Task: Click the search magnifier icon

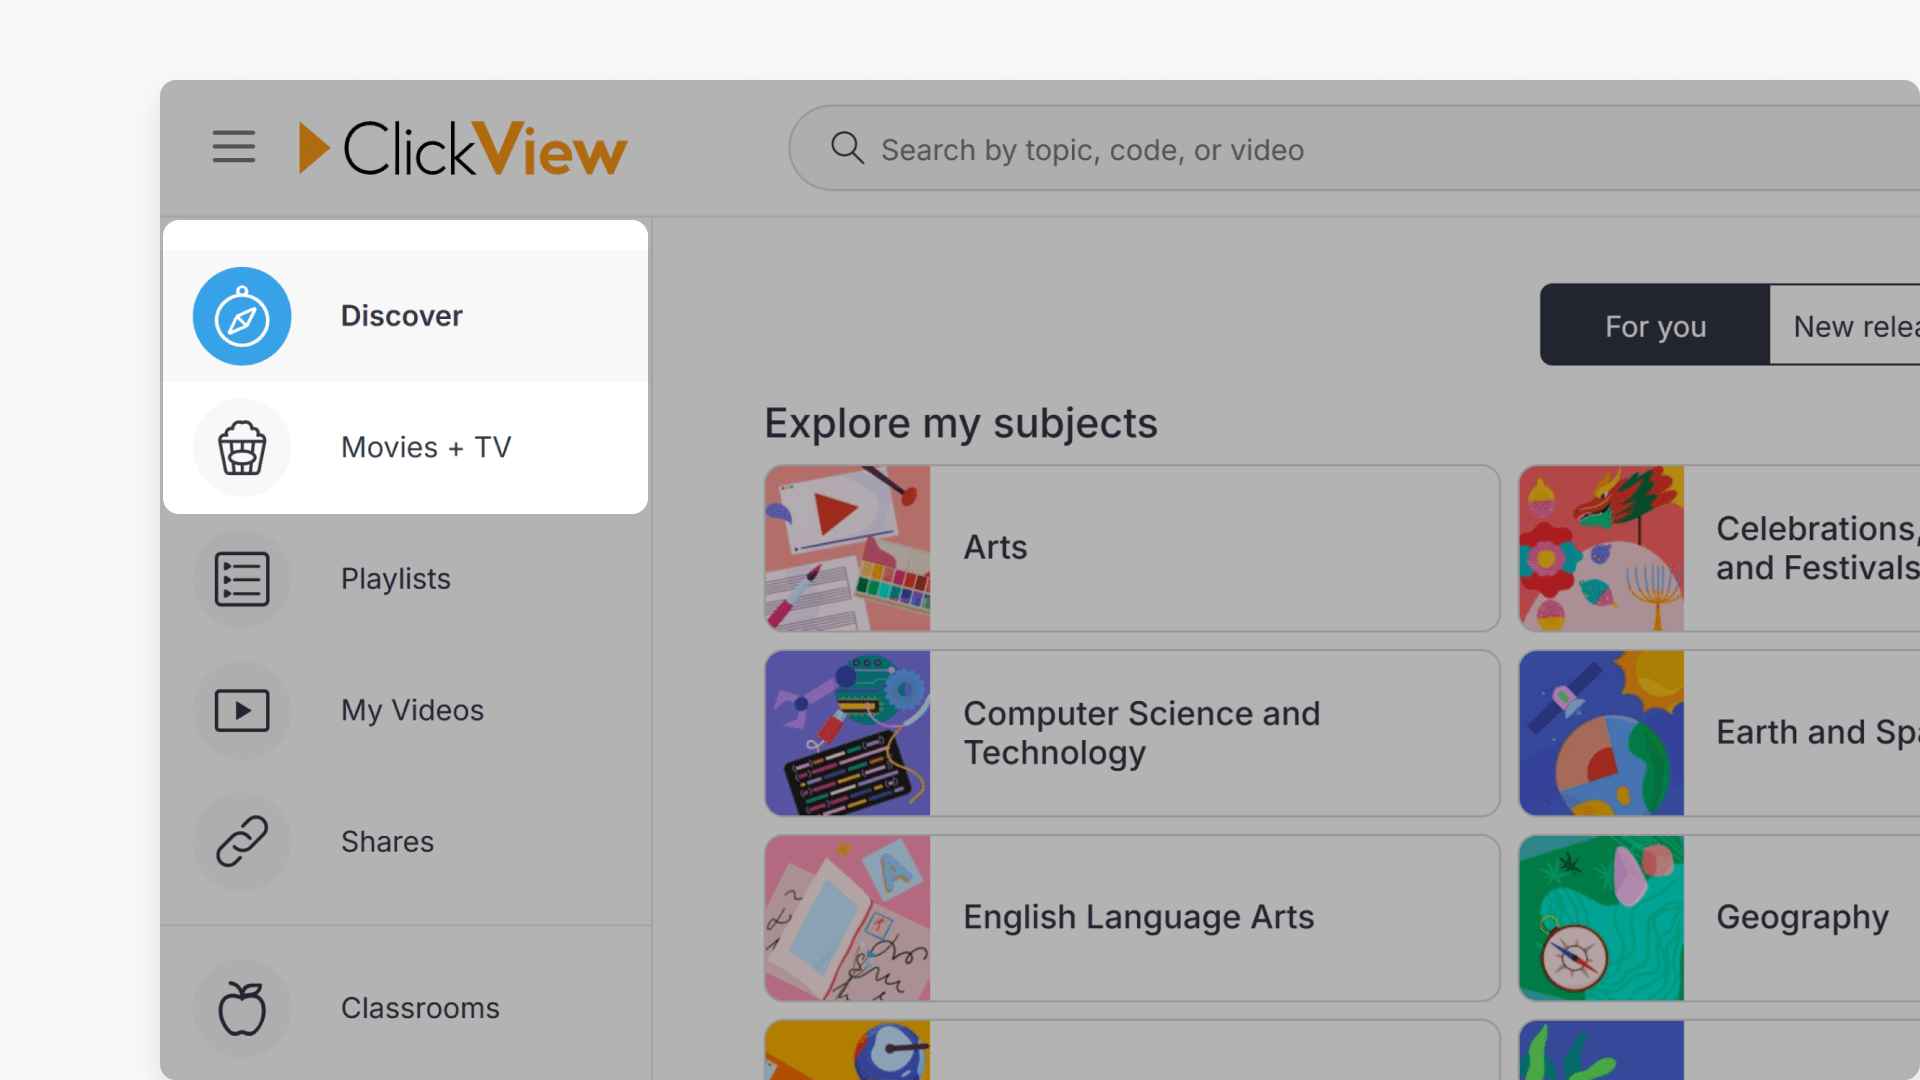Action: 846,148
